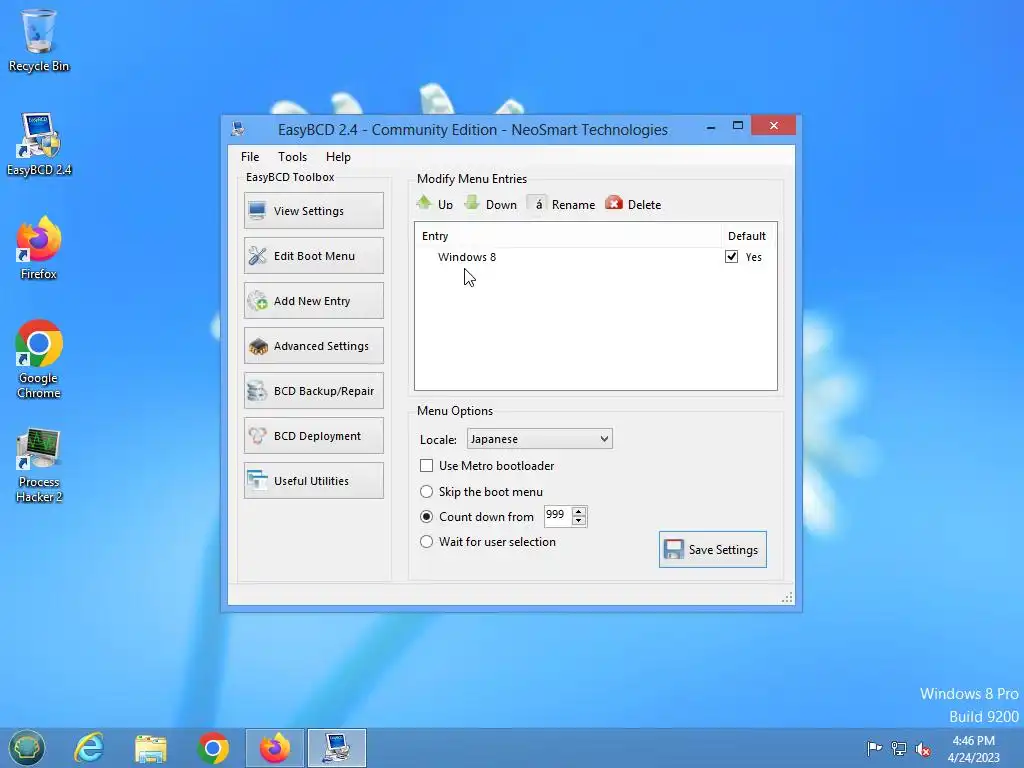Click the window resize grip icon
Screen dimensions: 1024x768
(x=787, y=597)
